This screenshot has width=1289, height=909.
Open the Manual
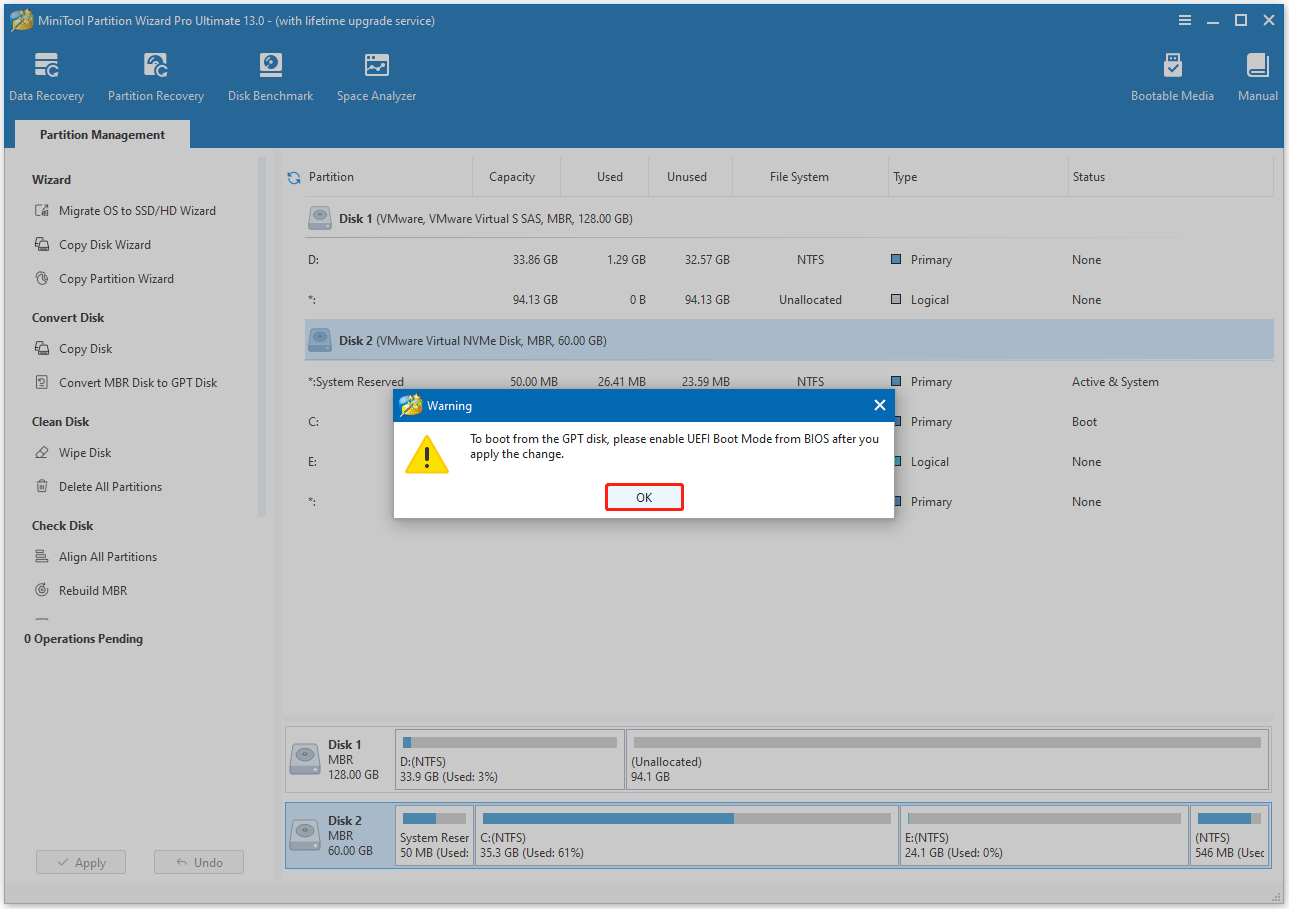[x=1256, y=75]
